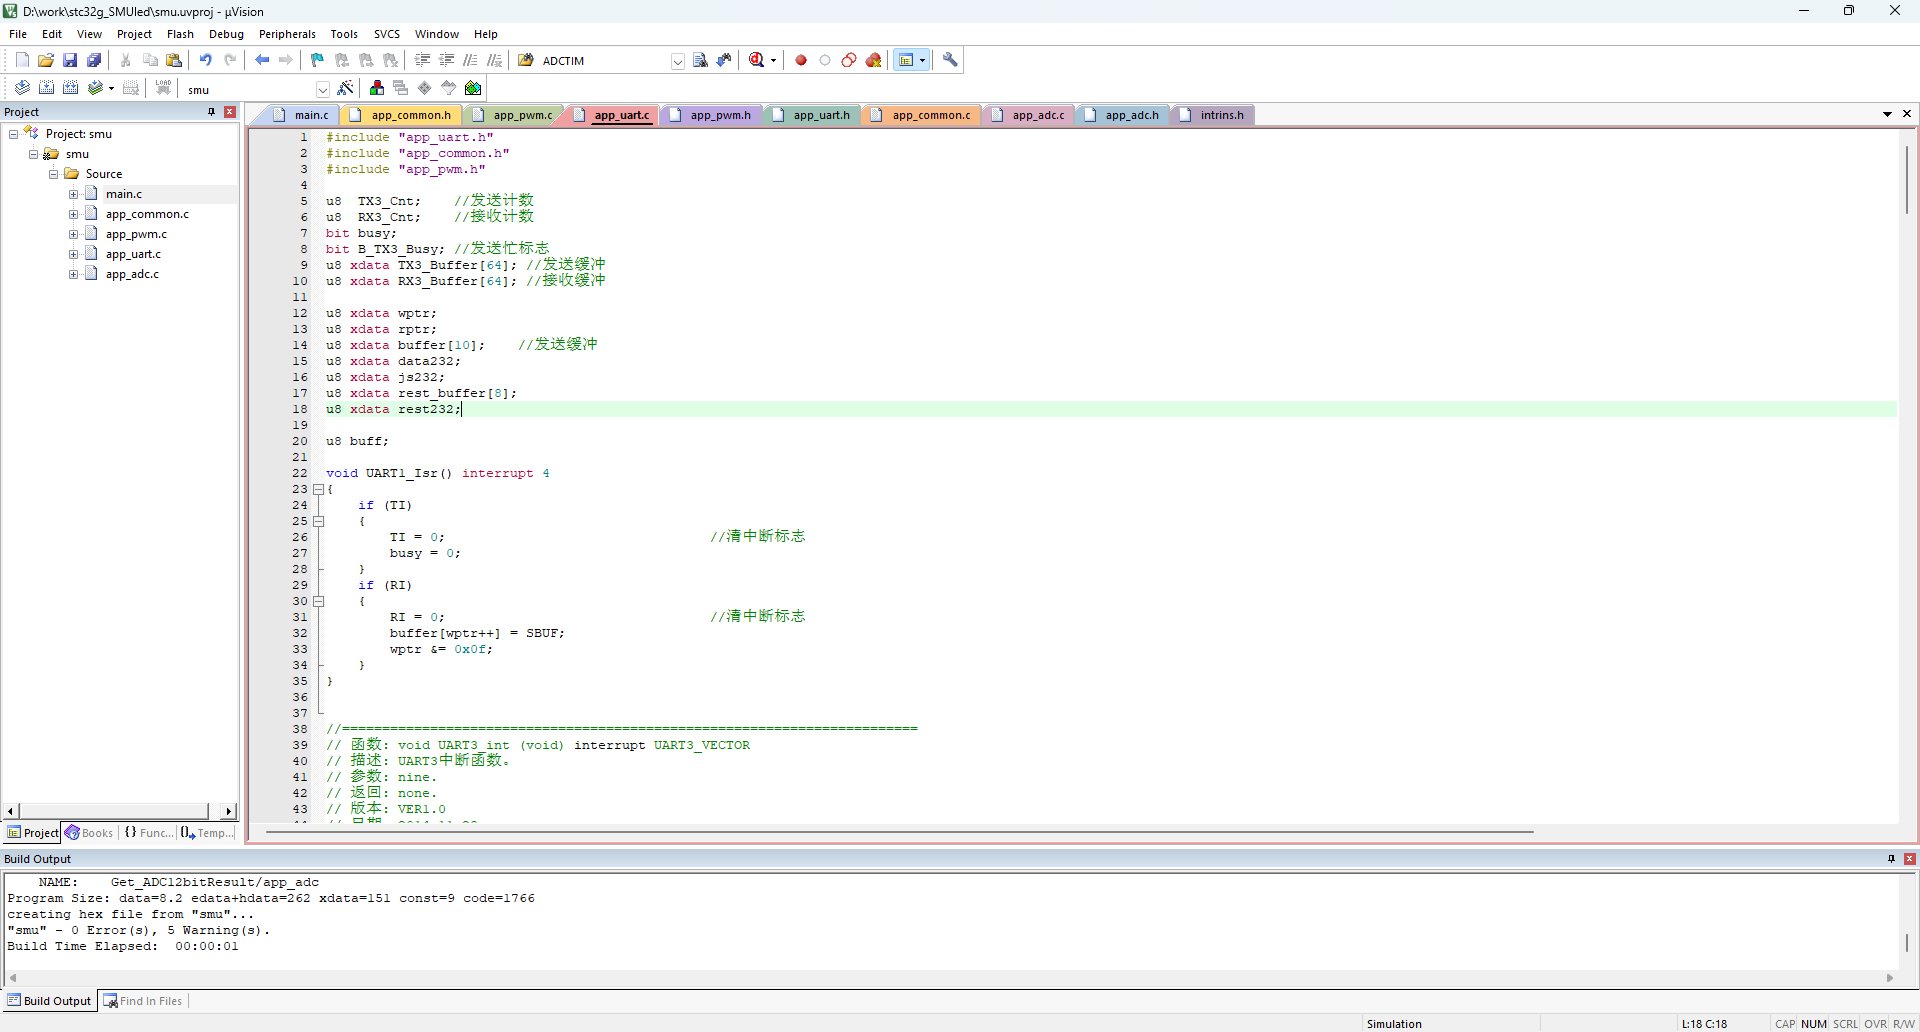Build the target files

[46, 88]
